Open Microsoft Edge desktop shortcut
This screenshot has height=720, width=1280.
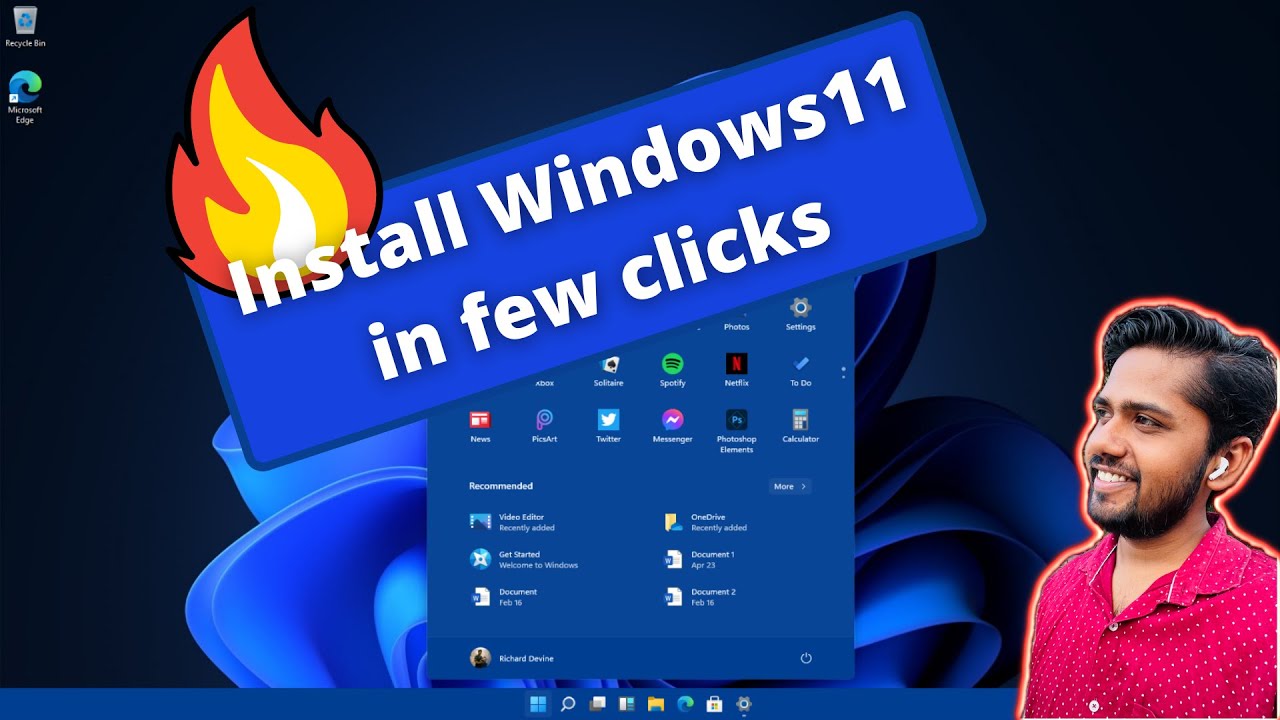coord(25,97)
